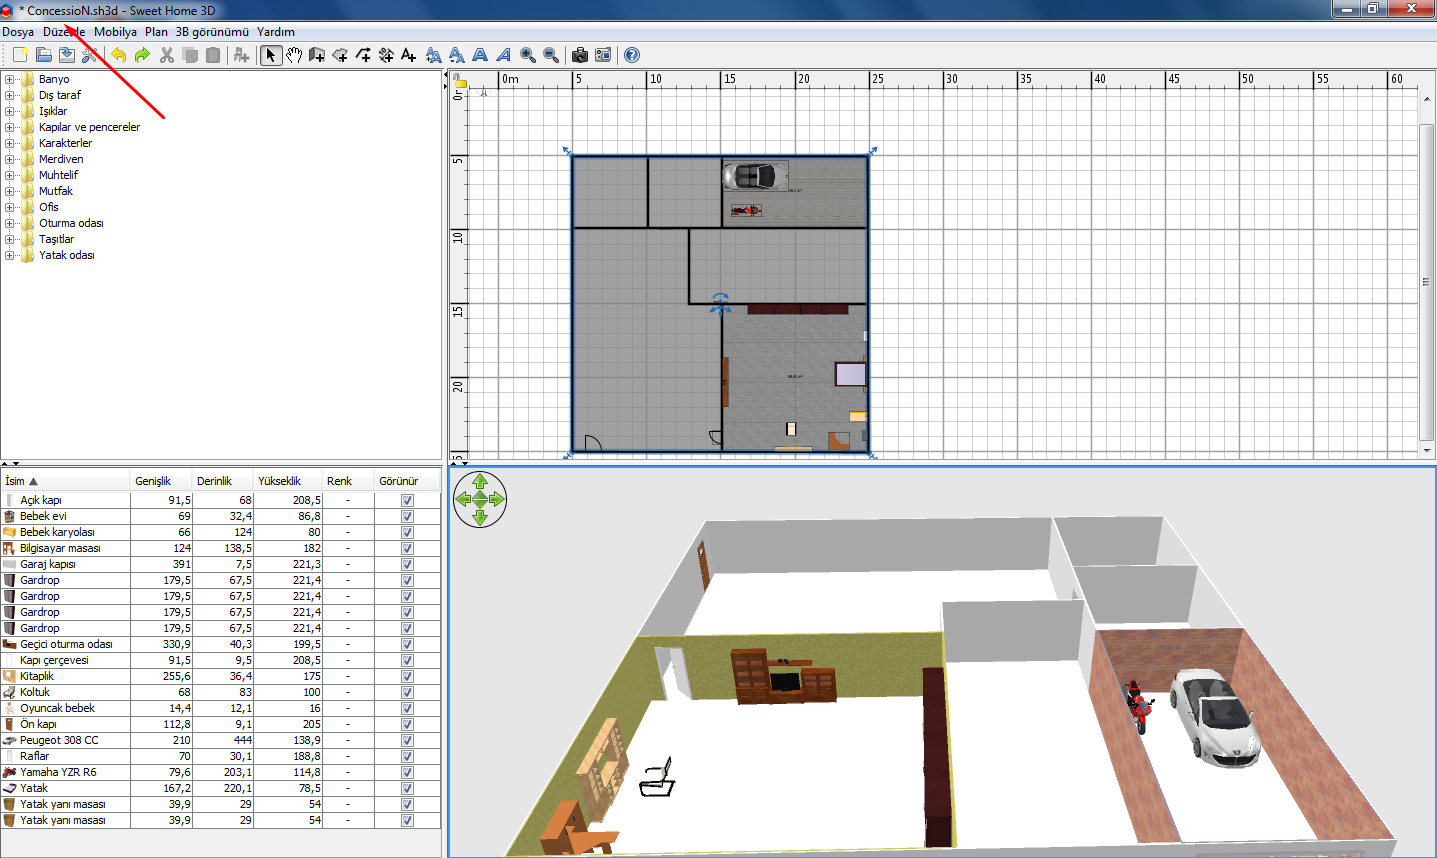Sort furniture by İsim column
Viewport: 1437px width, 858px height.
click(66, 481)
